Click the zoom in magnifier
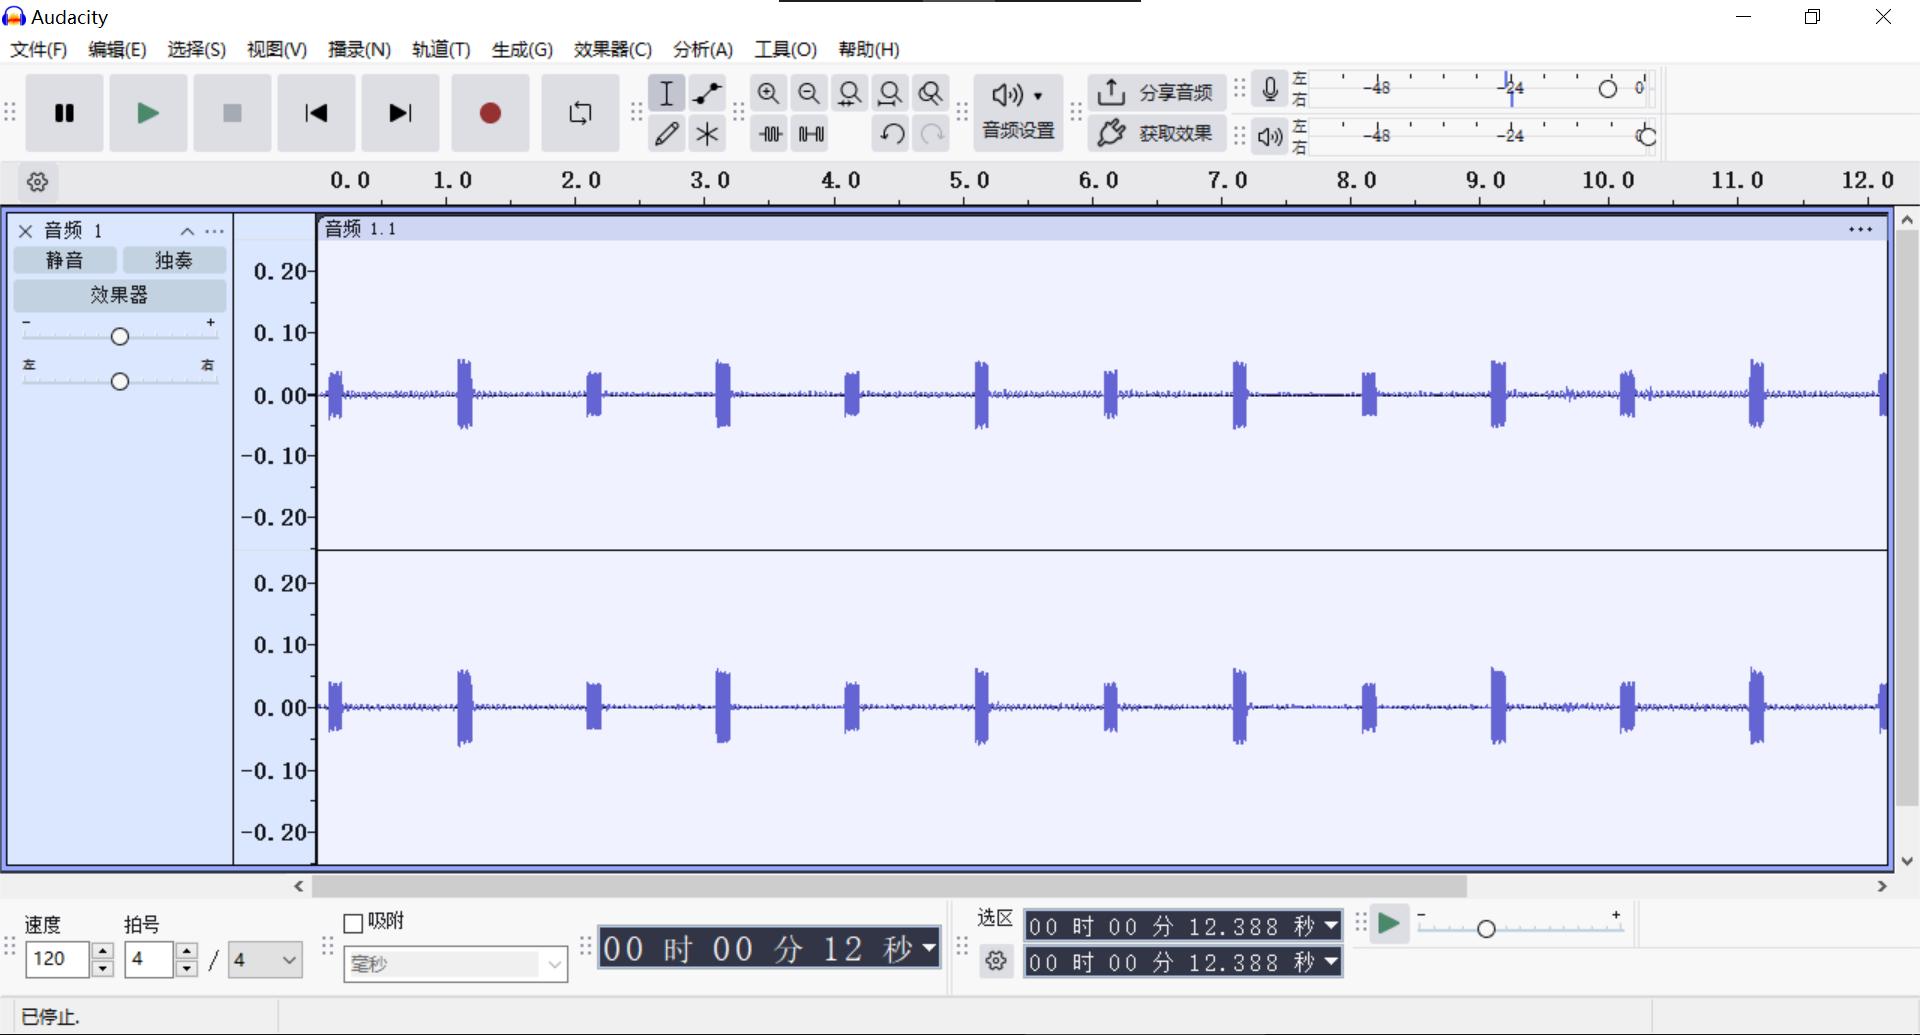The height and width of the screenshot is (1035, 1920). pos(768,93)
